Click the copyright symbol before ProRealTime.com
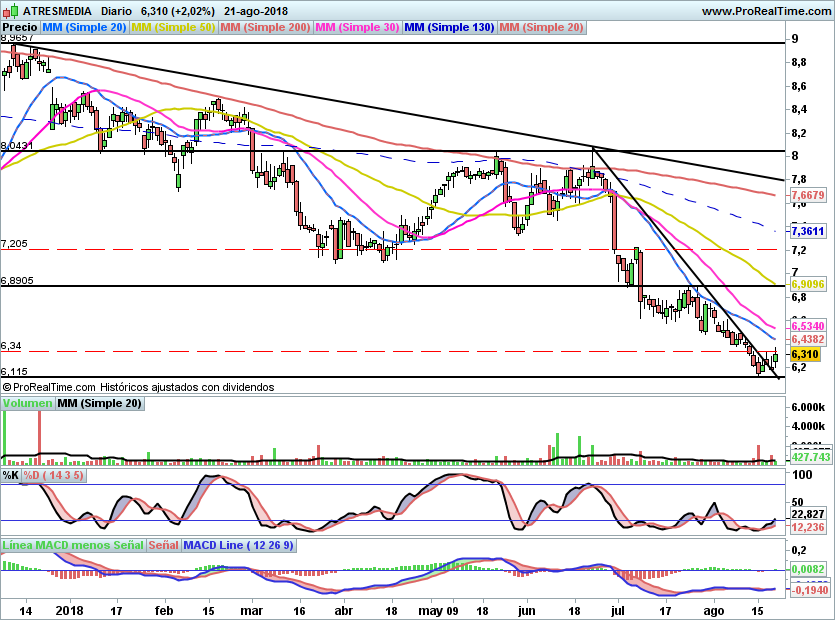The height and width of the screenshot is (620, 835). 7,386
